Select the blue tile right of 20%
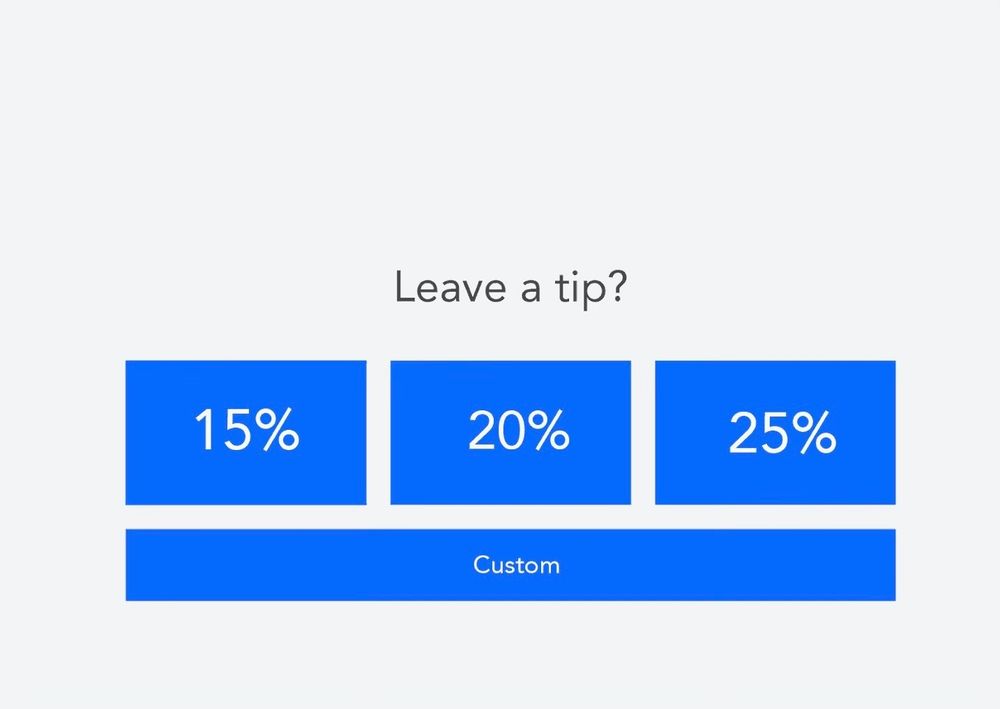Screen dimensions: 1000x709 tap(775, 432)
